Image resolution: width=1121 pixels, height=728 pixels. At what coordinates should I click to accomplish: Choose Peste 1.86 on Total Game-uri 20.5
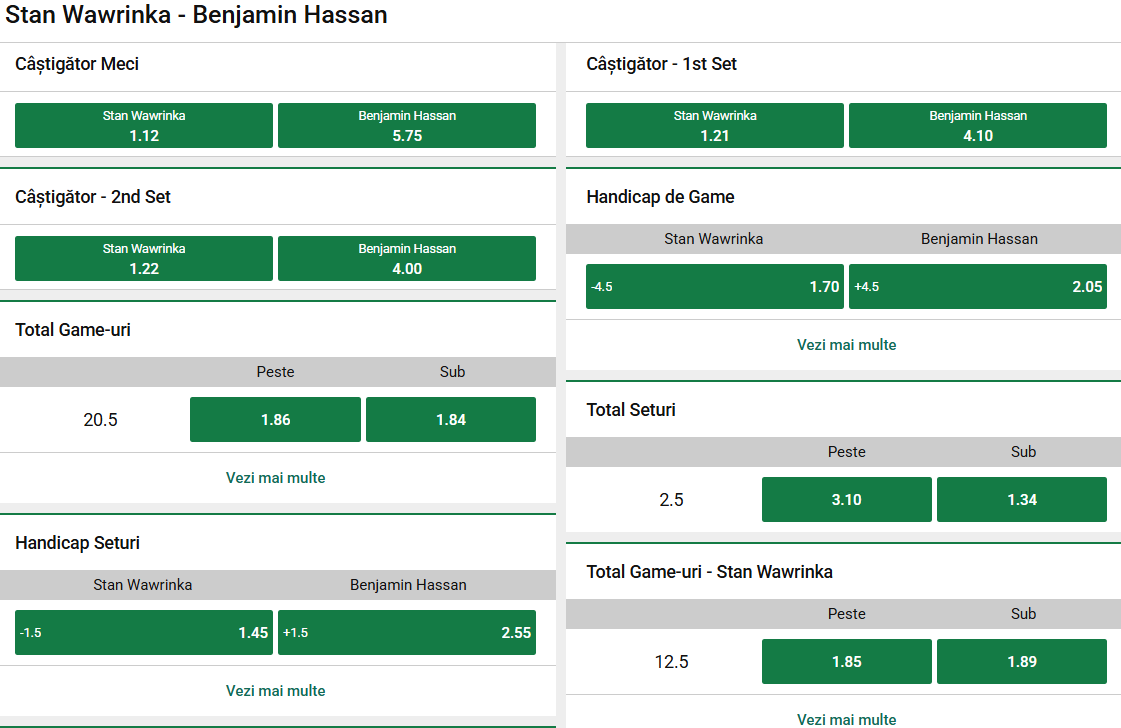click(x=275, y=419)
